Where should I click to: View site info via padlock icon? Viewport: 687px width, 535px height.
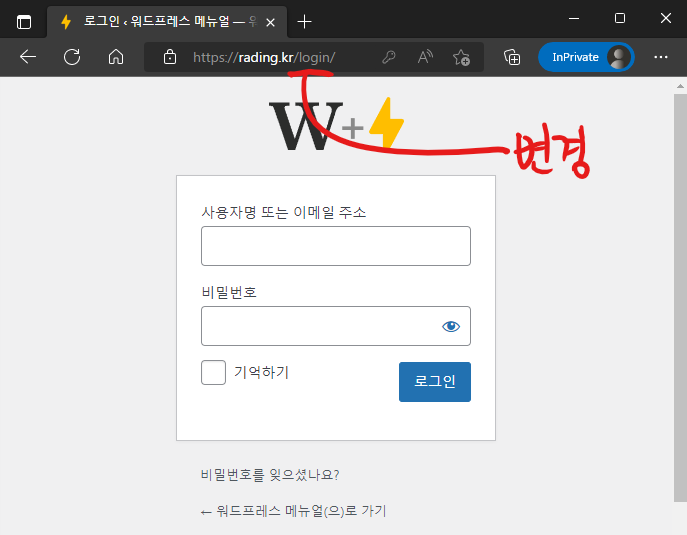click(170, 57)
